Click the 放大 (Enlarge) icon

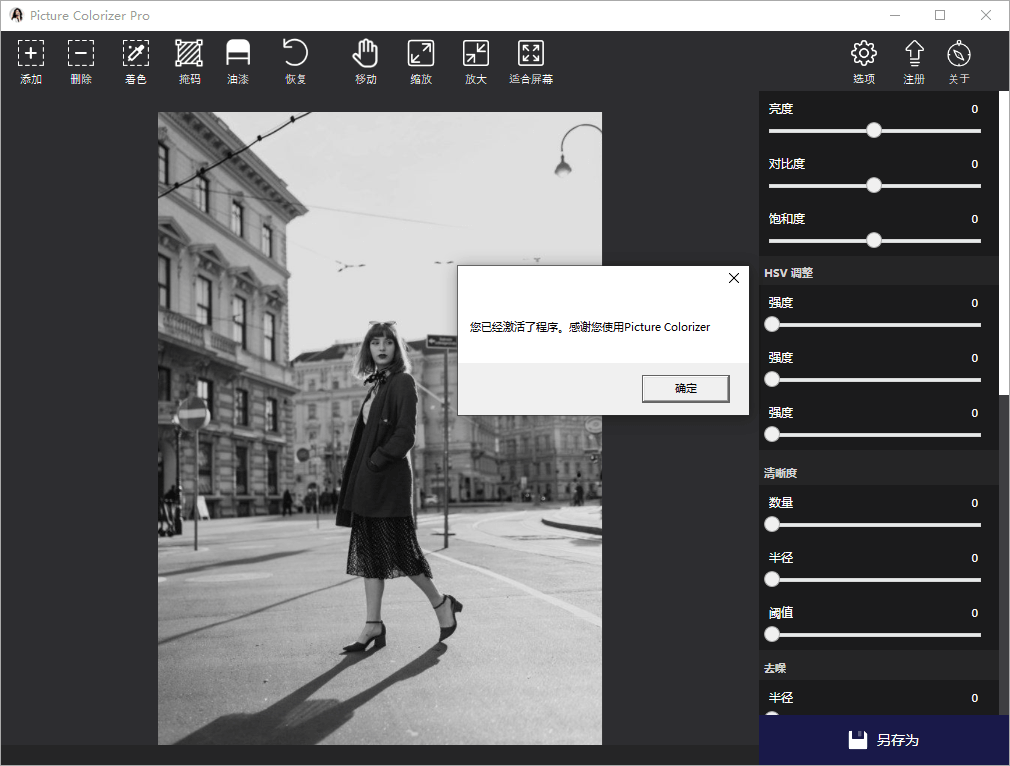coord(476,54)
